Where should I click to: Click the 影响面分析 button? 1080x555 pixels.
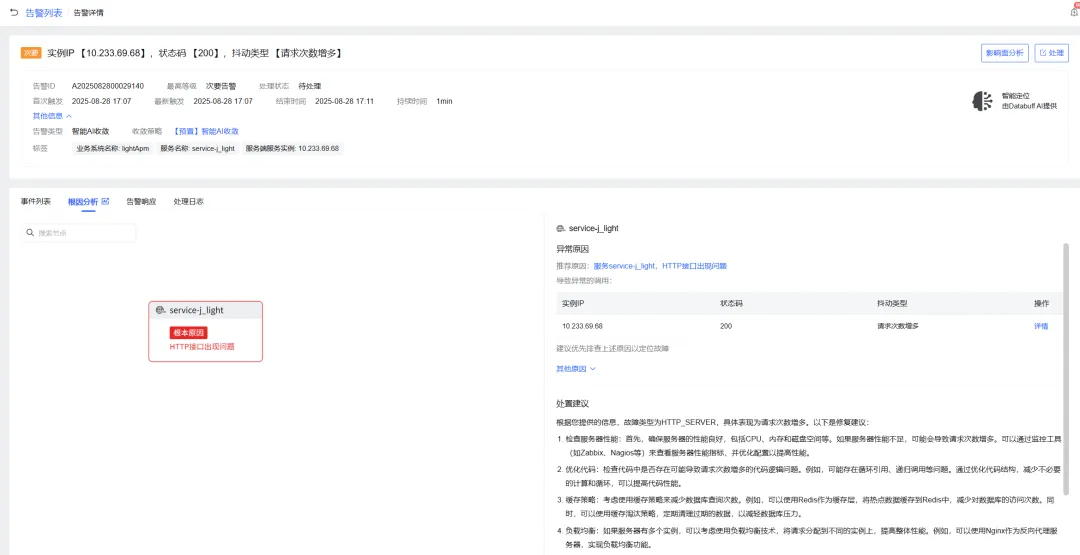(1005, 53)
